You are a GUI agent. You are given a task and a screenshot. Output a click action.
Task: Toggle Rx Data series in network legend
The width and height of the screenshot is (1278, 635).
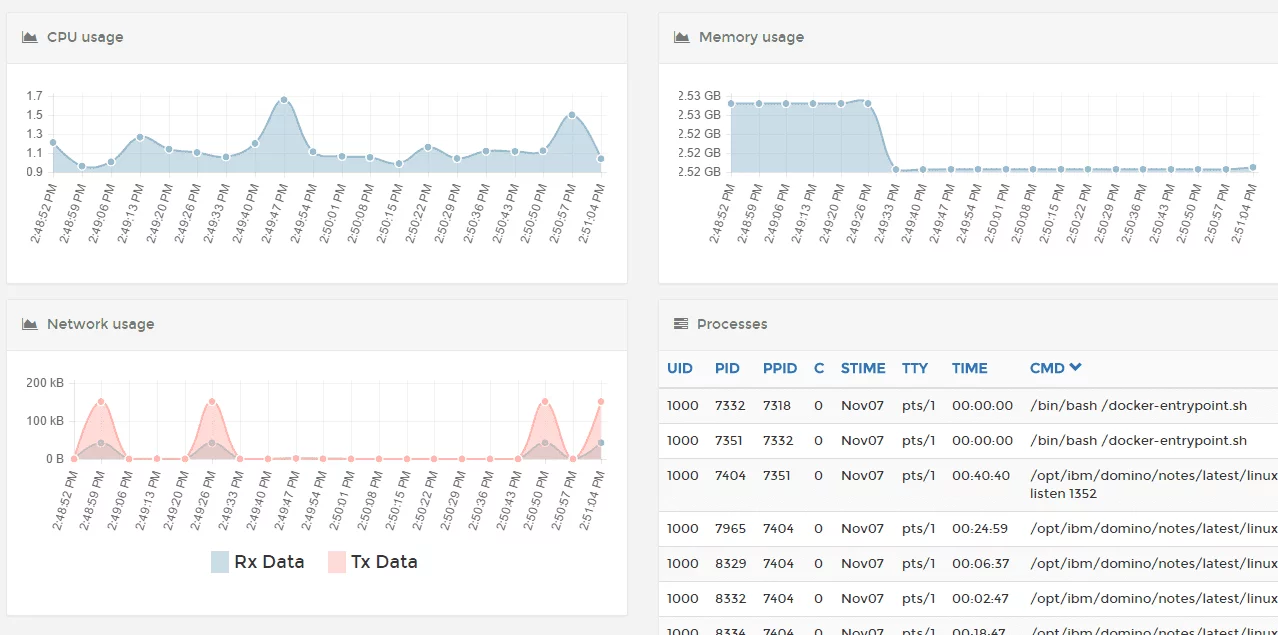click(x=269, y=562)
